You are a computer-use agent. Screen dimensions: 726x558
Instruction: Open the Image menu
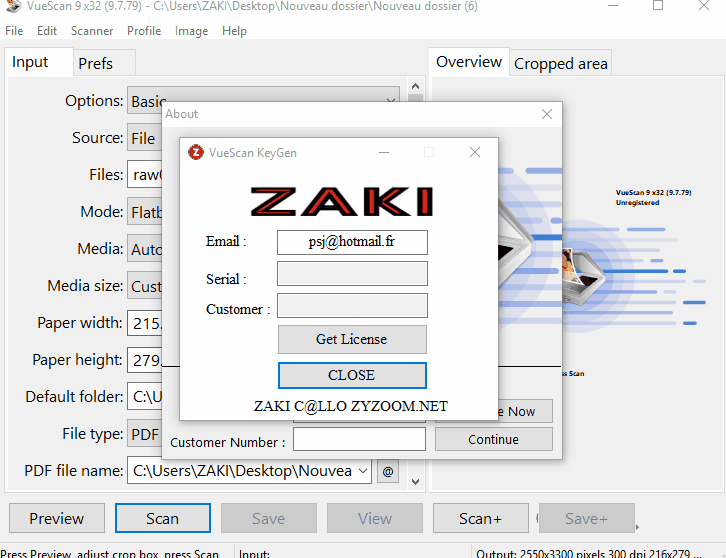[x=191, y=31]
